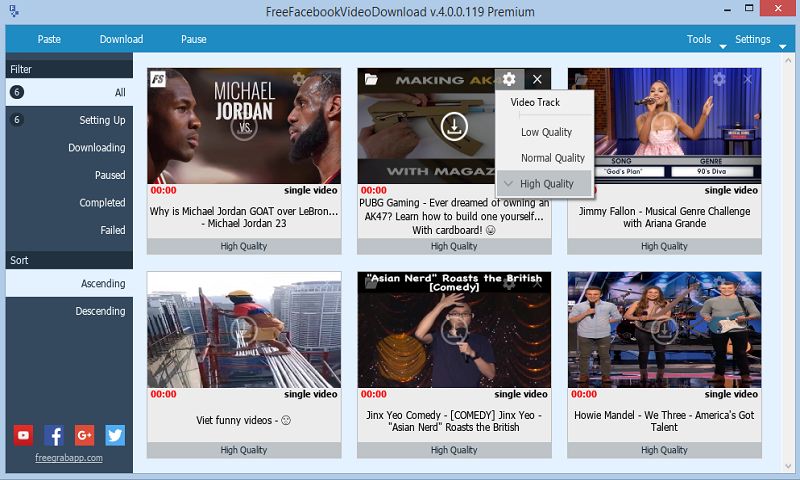Filter by All videos
Screen dimensions: 800x480
coord(69,92)
